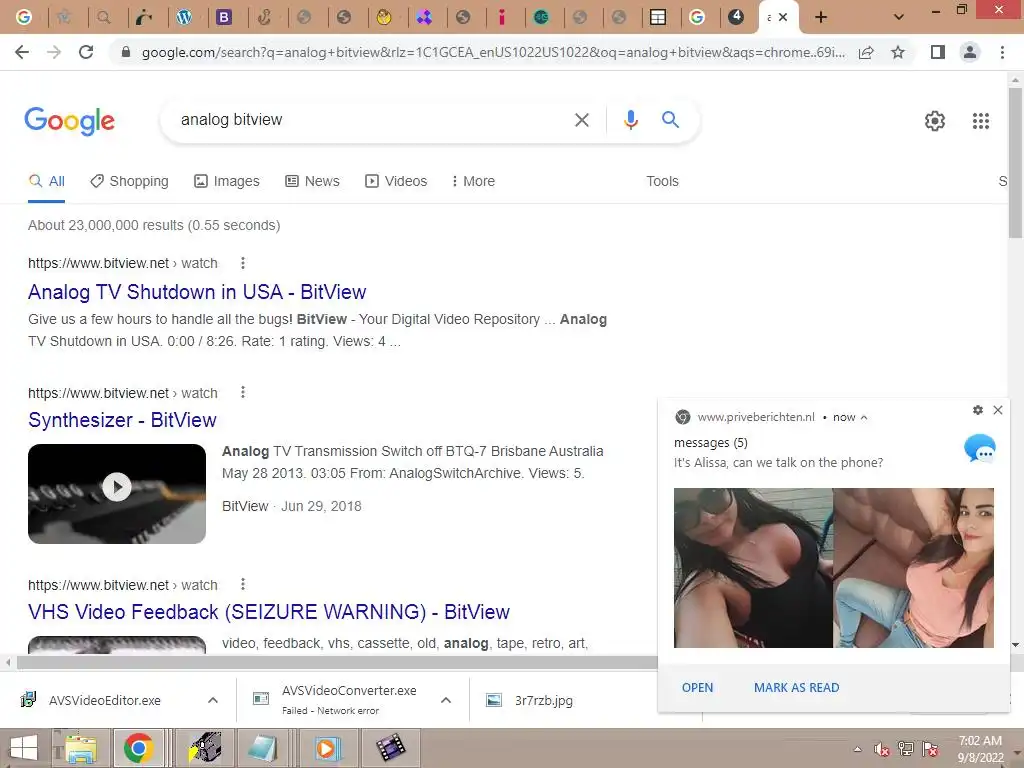
Task: Open the notification's photo preview
Action: (x=834, y=568)
